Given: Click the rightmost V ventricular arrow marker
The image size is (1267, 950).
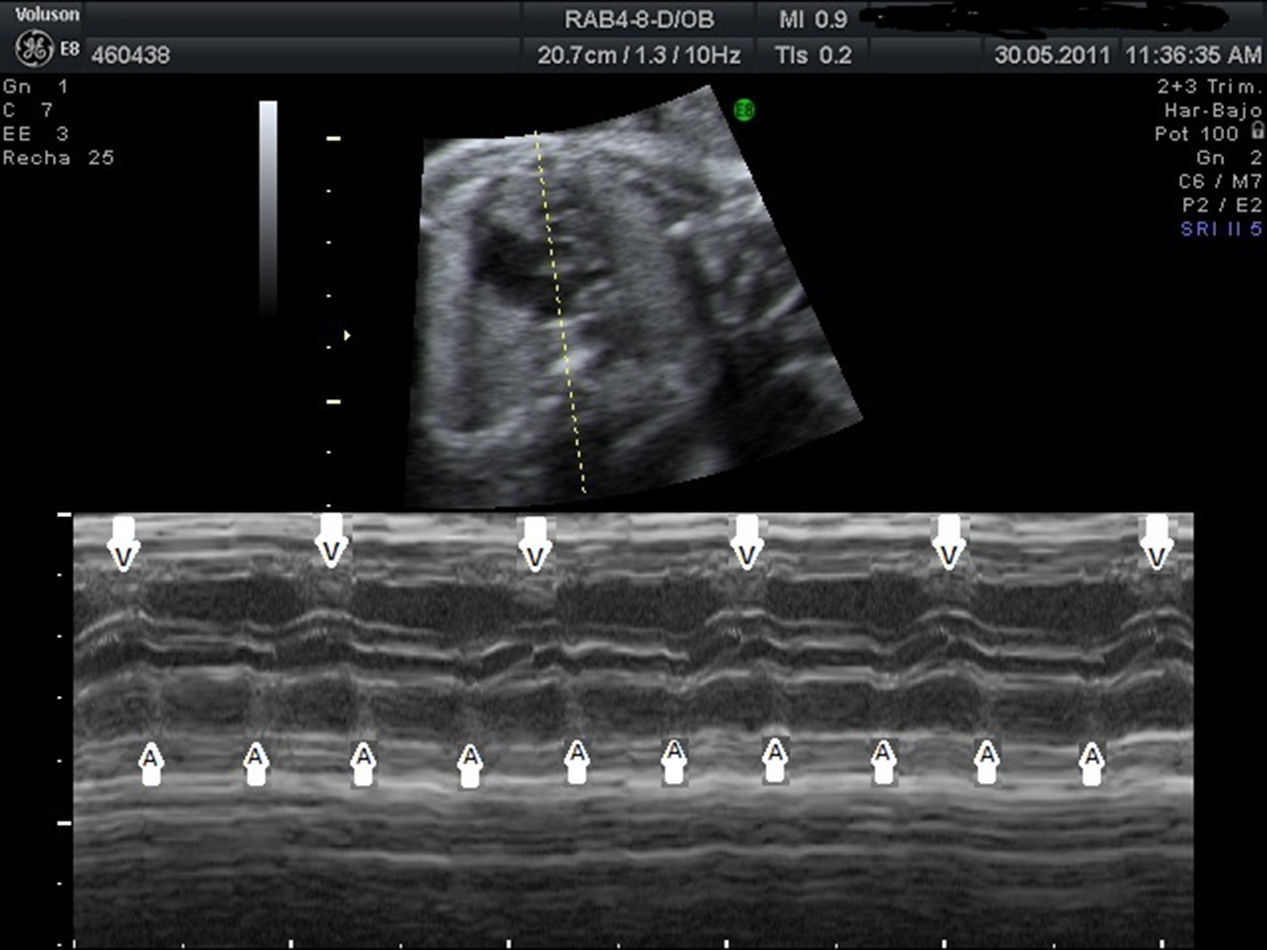Looking at the screenshot, I should [1157, 543].
